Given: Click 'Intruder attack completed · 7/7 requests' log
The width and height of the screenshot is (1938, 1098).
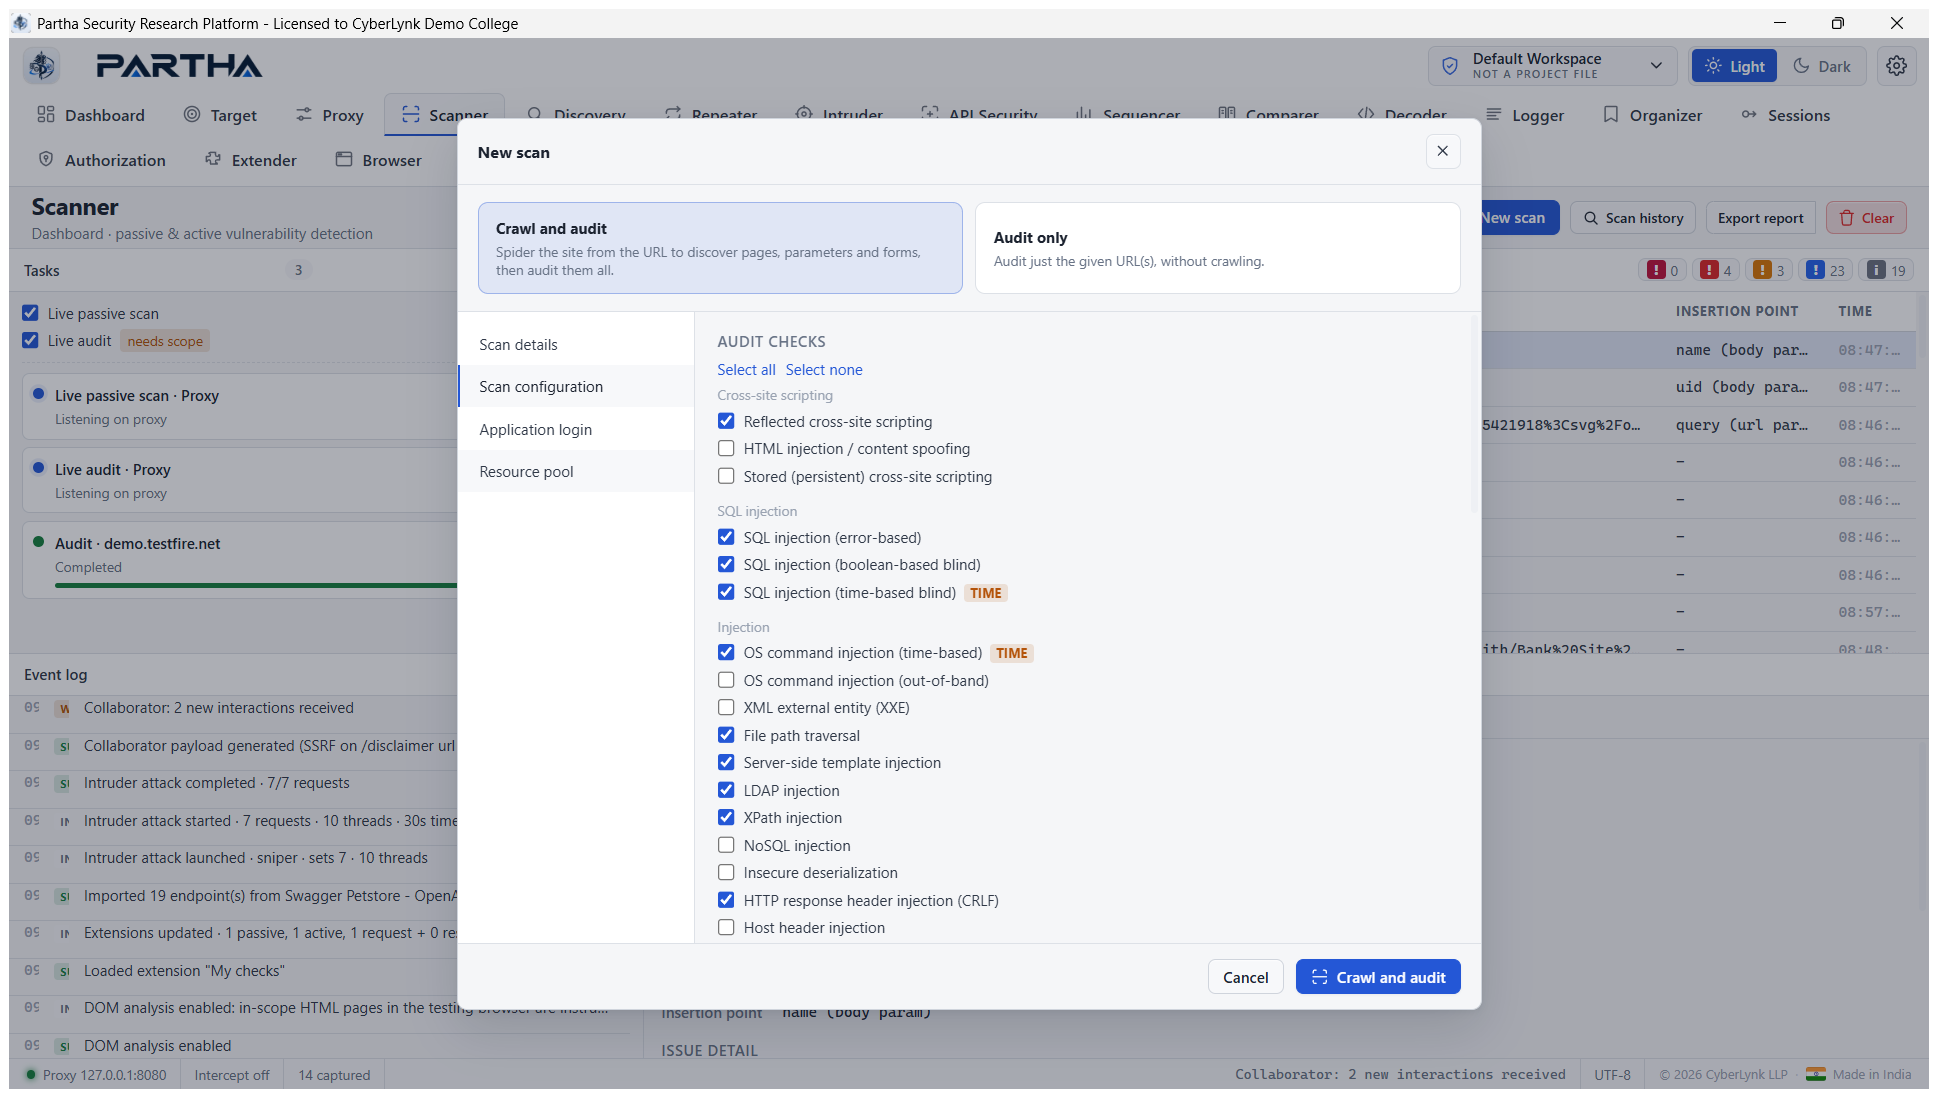Looking at the screenshot, I should click(216, 783).
